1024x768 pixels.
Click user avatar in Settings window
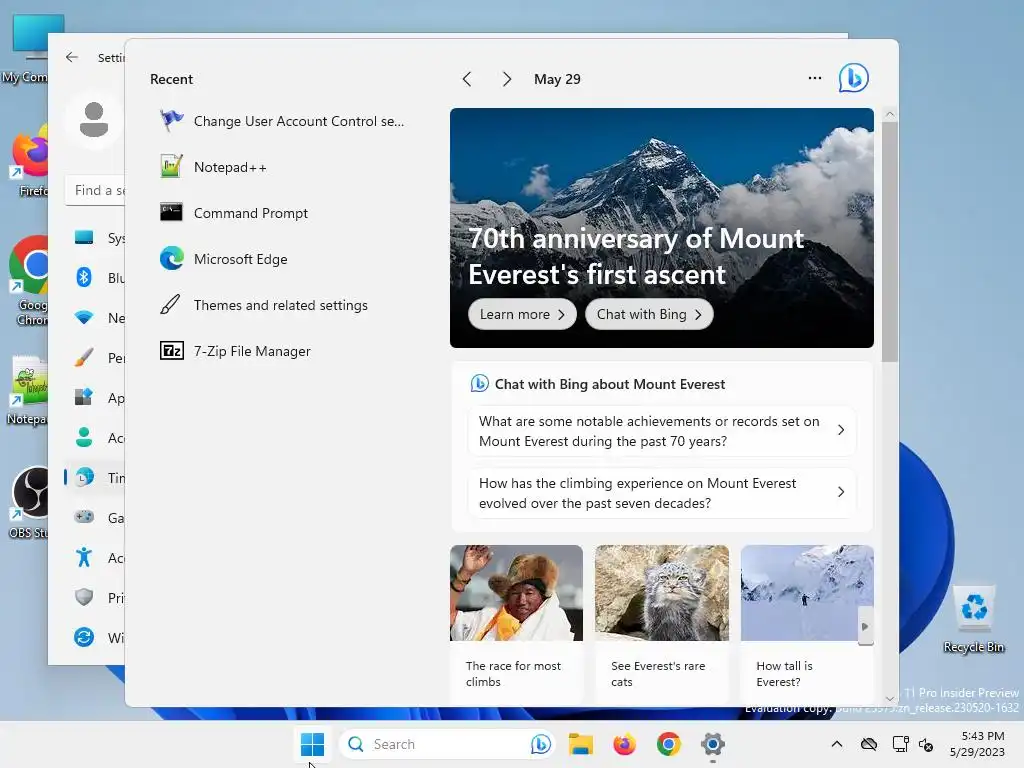coord(93,120)
